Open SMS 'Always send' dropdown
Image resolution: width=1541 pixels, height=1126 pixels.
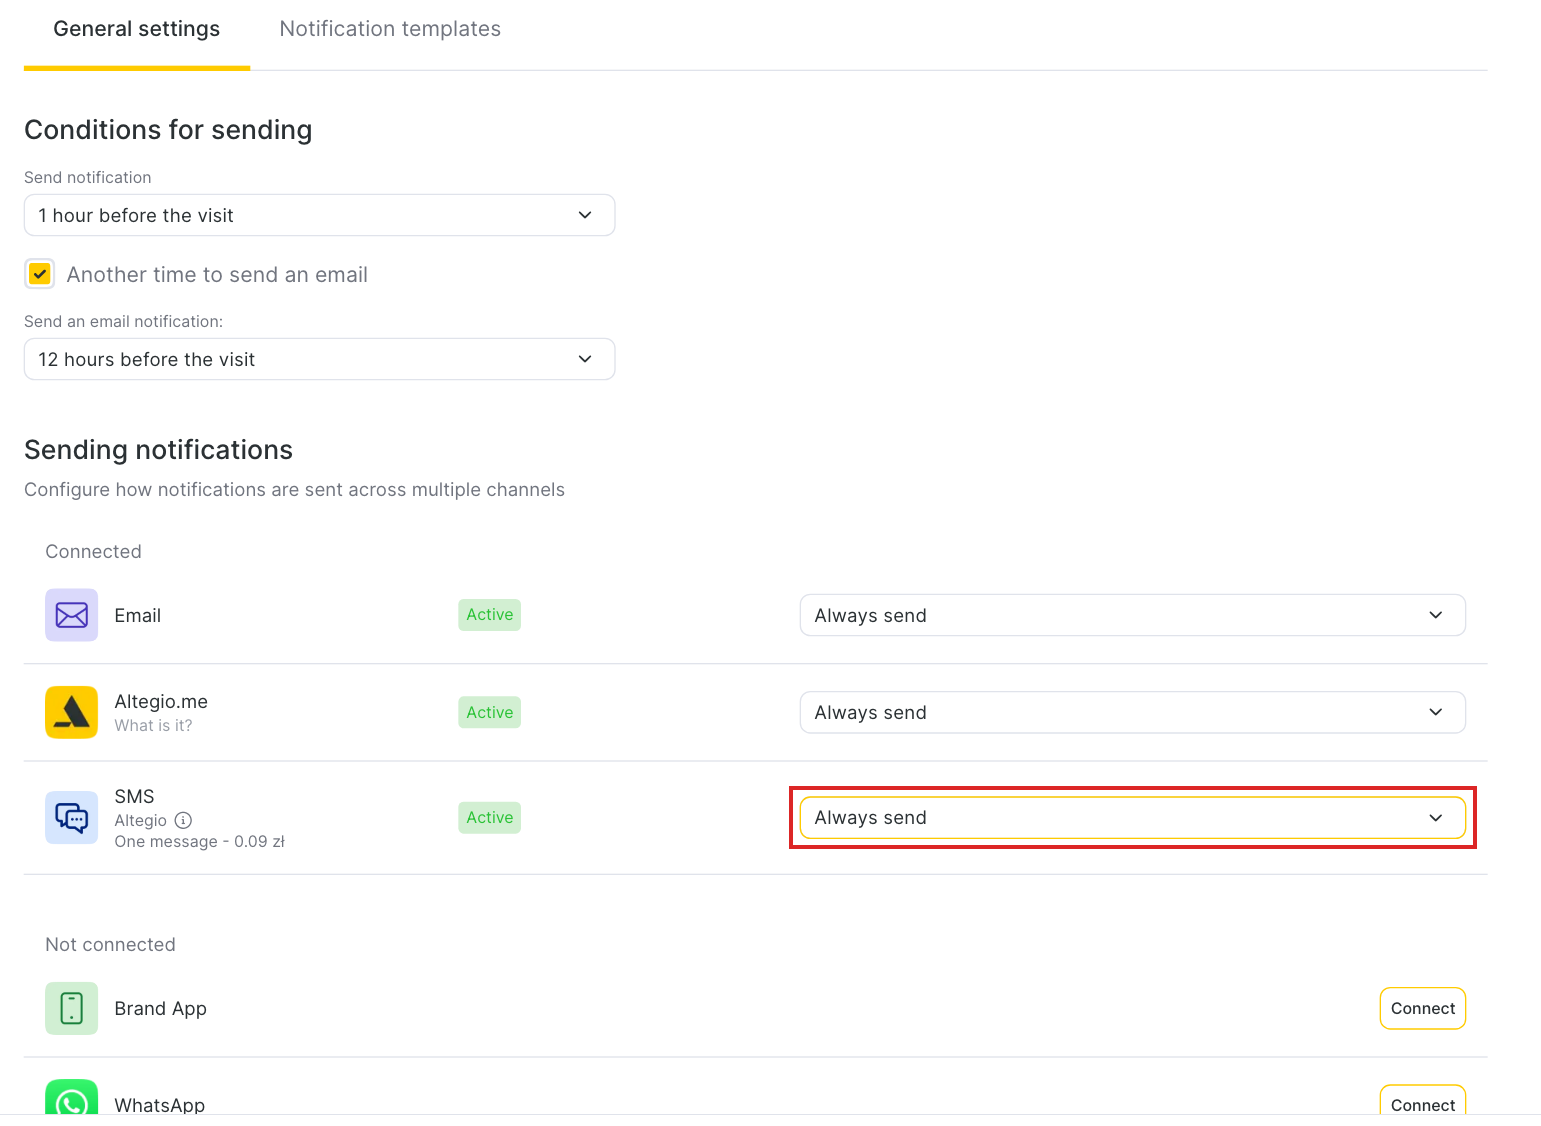point(1132,818)
